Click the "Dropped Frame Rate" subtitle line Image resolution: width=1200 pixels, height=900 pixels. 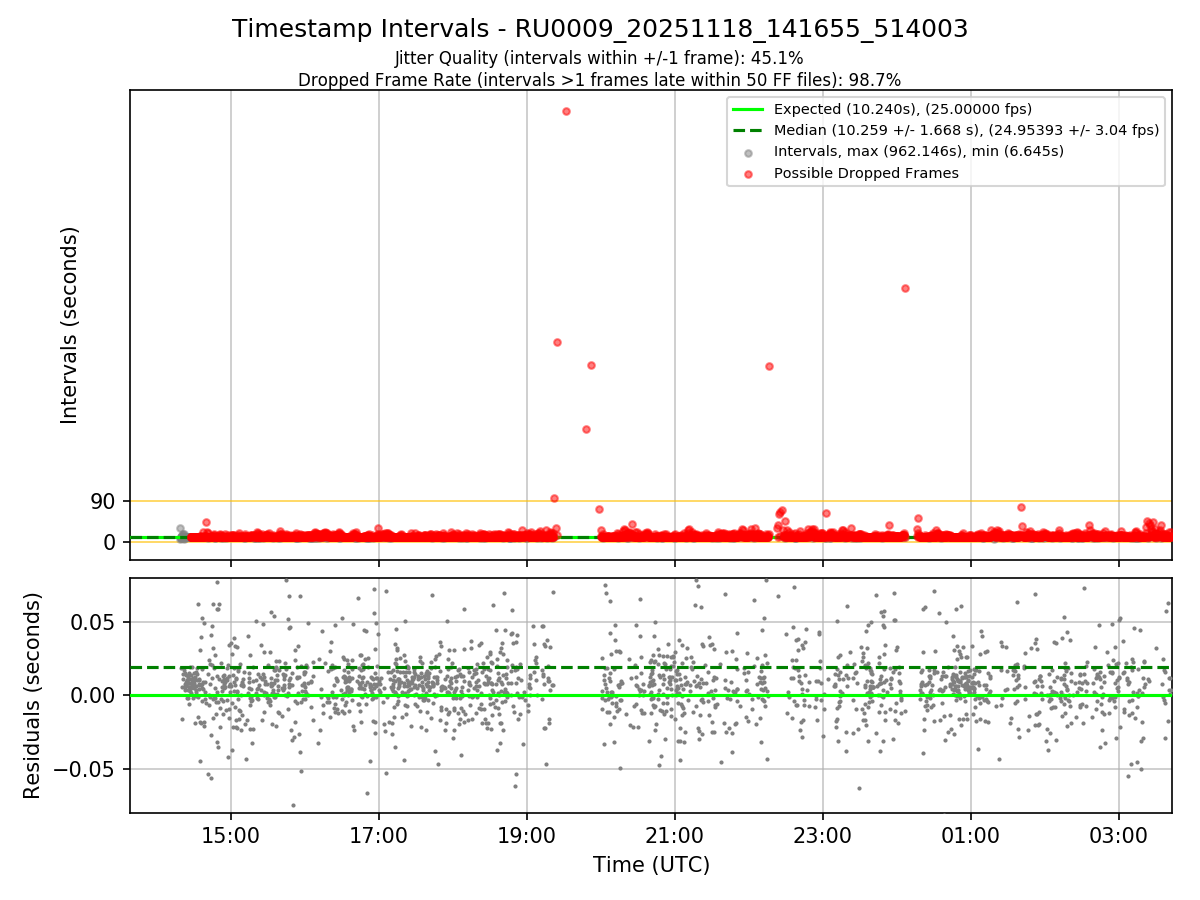click(600, 80)
